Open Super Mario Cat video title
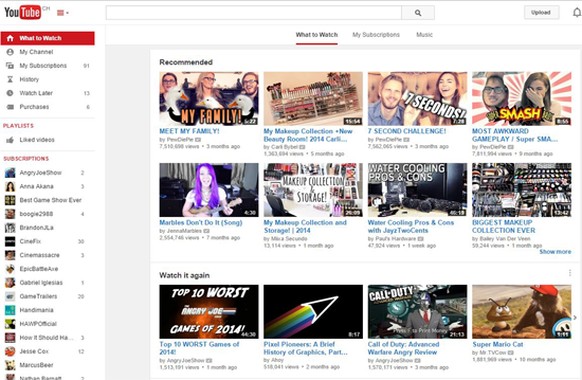The height and width of the screenshot is (380, 582). [498, 344]
